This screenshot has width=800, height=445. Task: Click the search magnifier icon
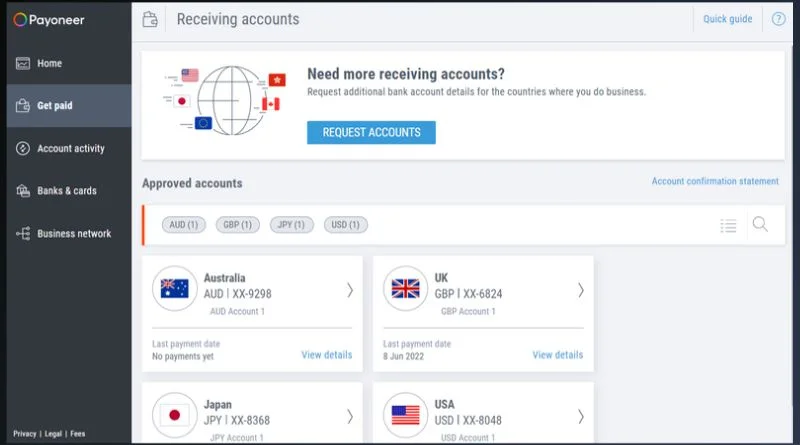pyautogui.click(x=760, y=224)
